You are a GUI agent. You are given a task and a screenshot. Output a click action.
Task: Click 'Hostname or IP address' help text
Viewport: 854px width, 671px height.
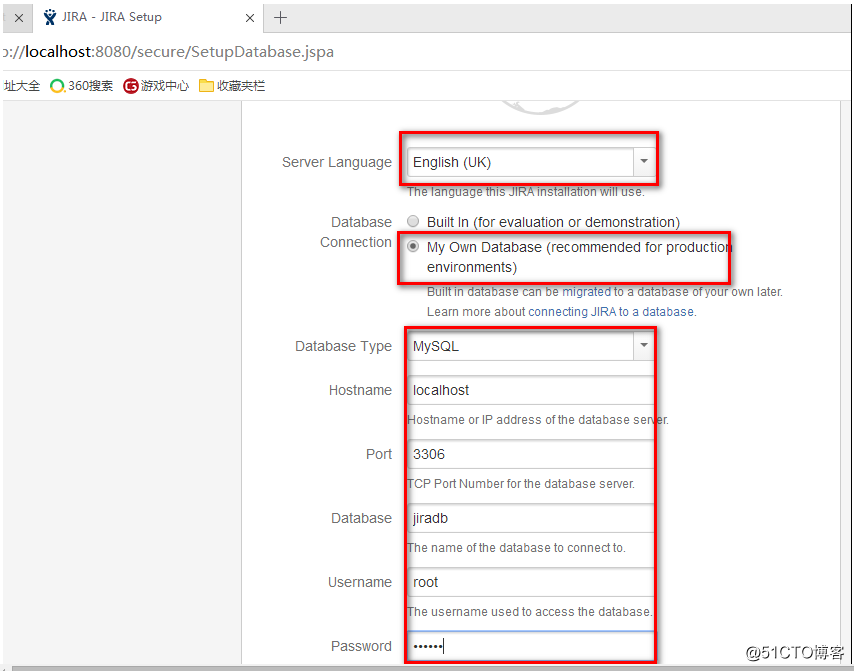(x=538, y=420)
